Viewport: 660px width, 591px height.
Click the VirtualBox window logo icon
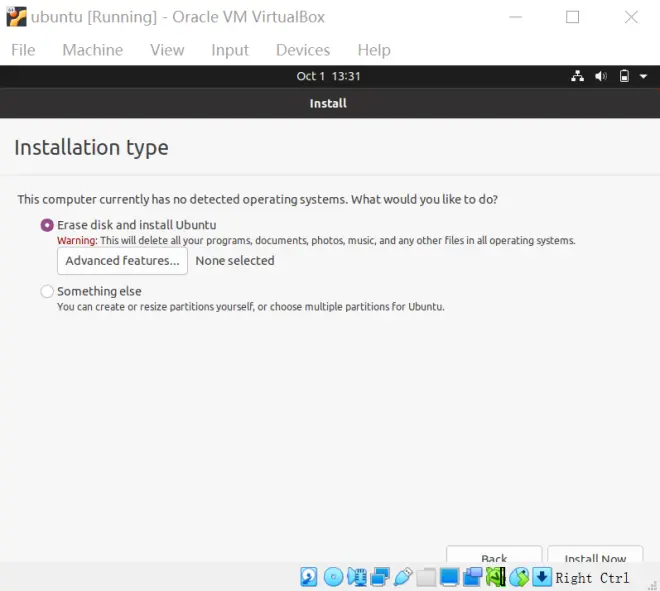point(16,17)
